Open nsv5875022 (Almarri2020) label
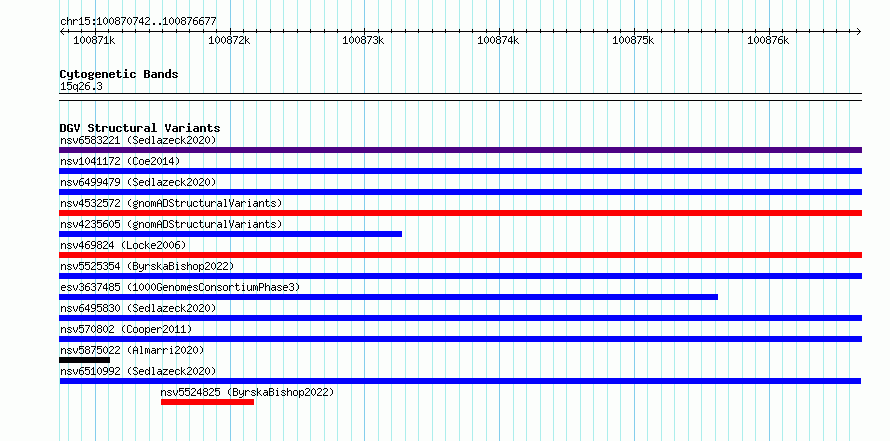Screen dimensions: 890x441 pos(132,350)
